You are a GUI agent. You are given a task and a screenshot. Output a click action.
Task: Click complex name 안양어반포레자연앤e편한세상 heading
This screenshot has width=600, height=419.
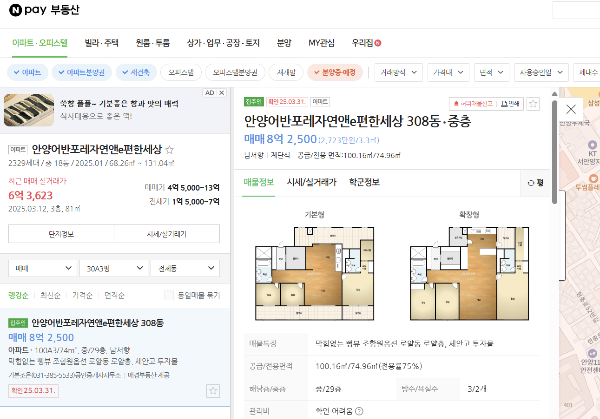click(x=97, y=149)
